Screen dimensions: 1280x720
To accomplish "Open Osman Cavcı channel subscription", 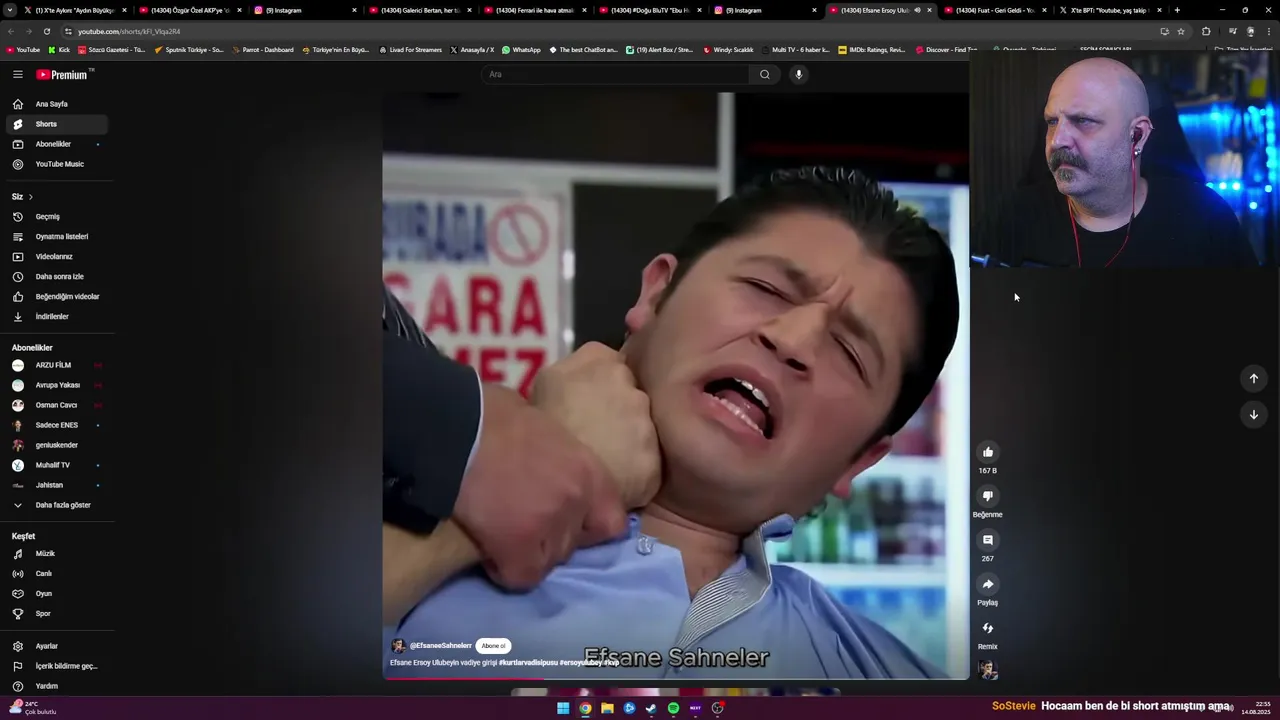I will [x=55, y=405].
